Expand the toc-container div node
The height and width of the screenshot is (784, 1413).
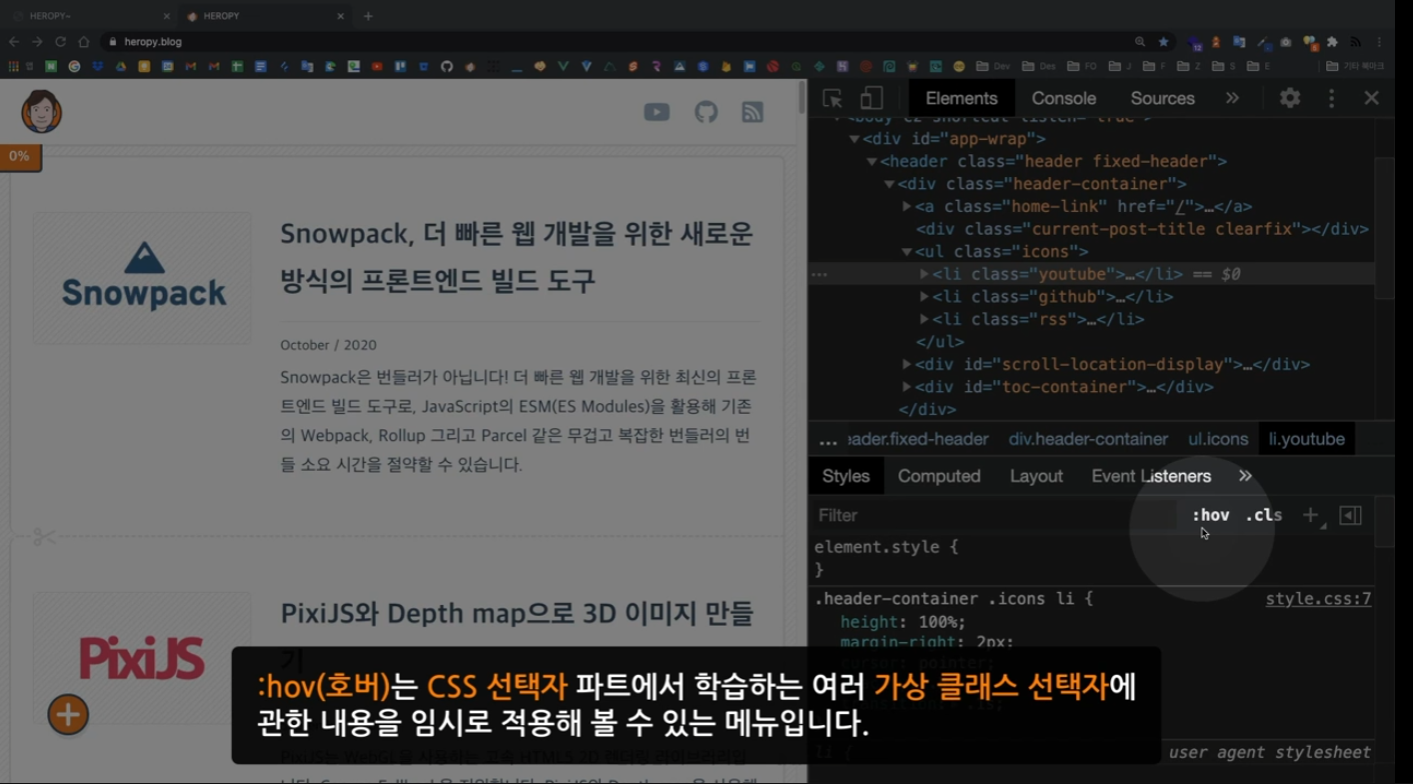(907, 387)
